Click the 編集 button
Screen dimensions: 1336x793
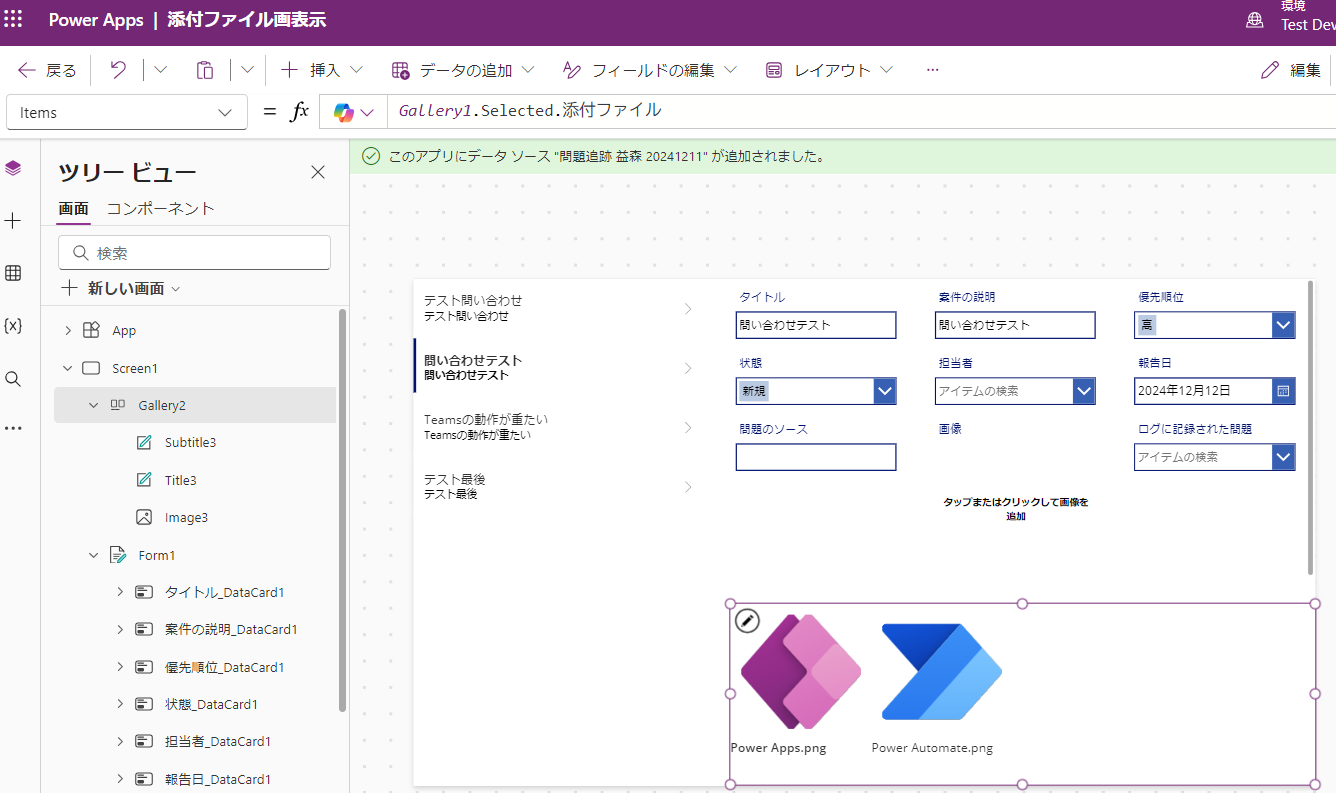pyautogui.click(x=1292, y=70)
